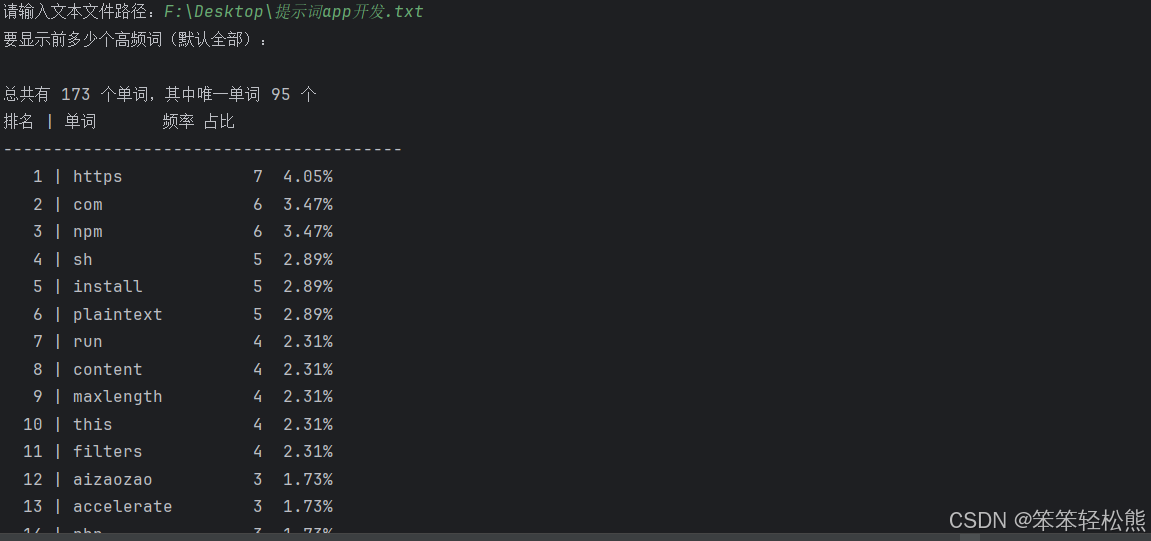Select the word https in row 1
The image size is (1151, 541).
coord(98,177)
